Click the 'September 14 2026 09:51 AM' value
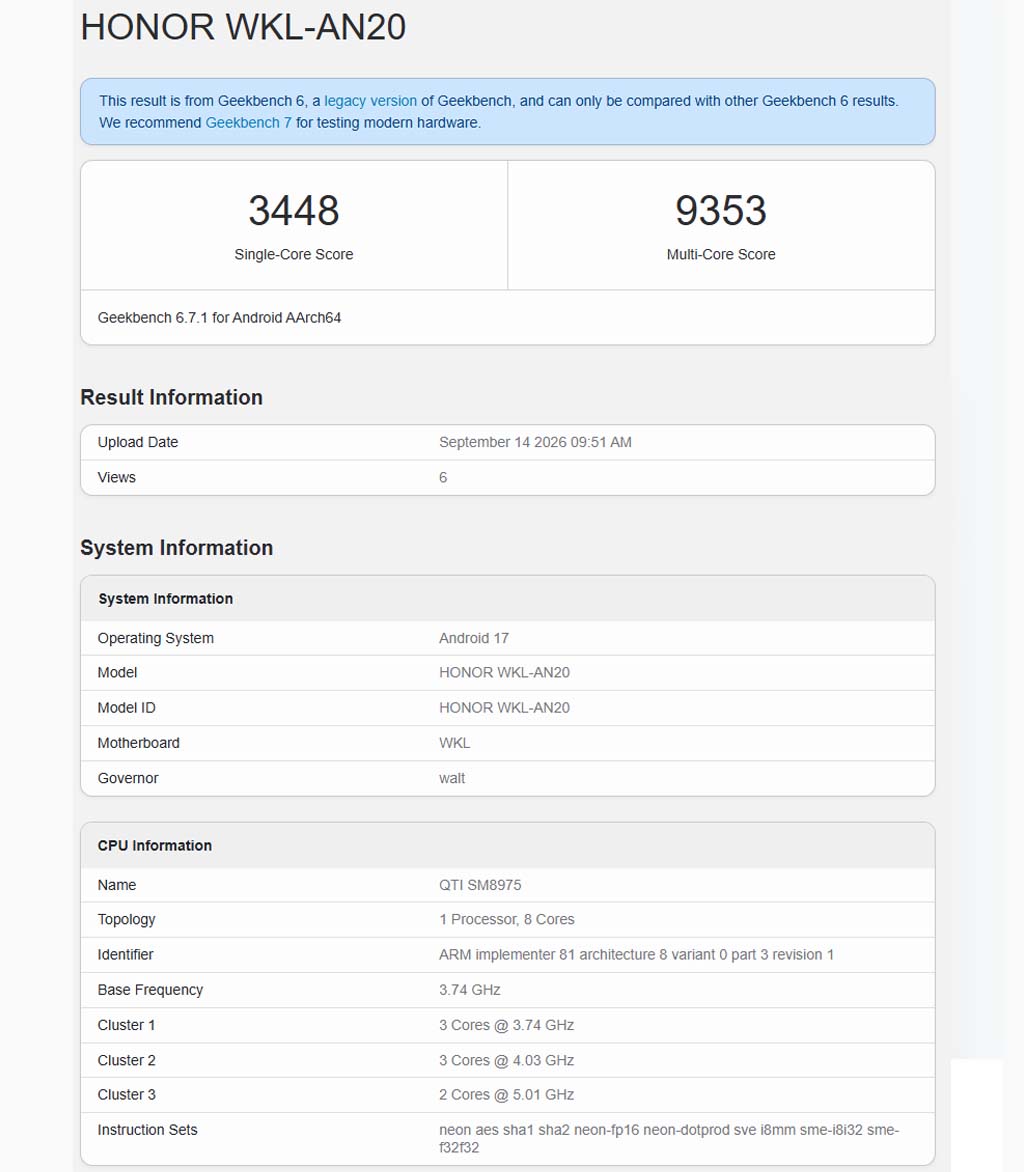Screen dimensions: 1024x1172 tap(535, 442)
